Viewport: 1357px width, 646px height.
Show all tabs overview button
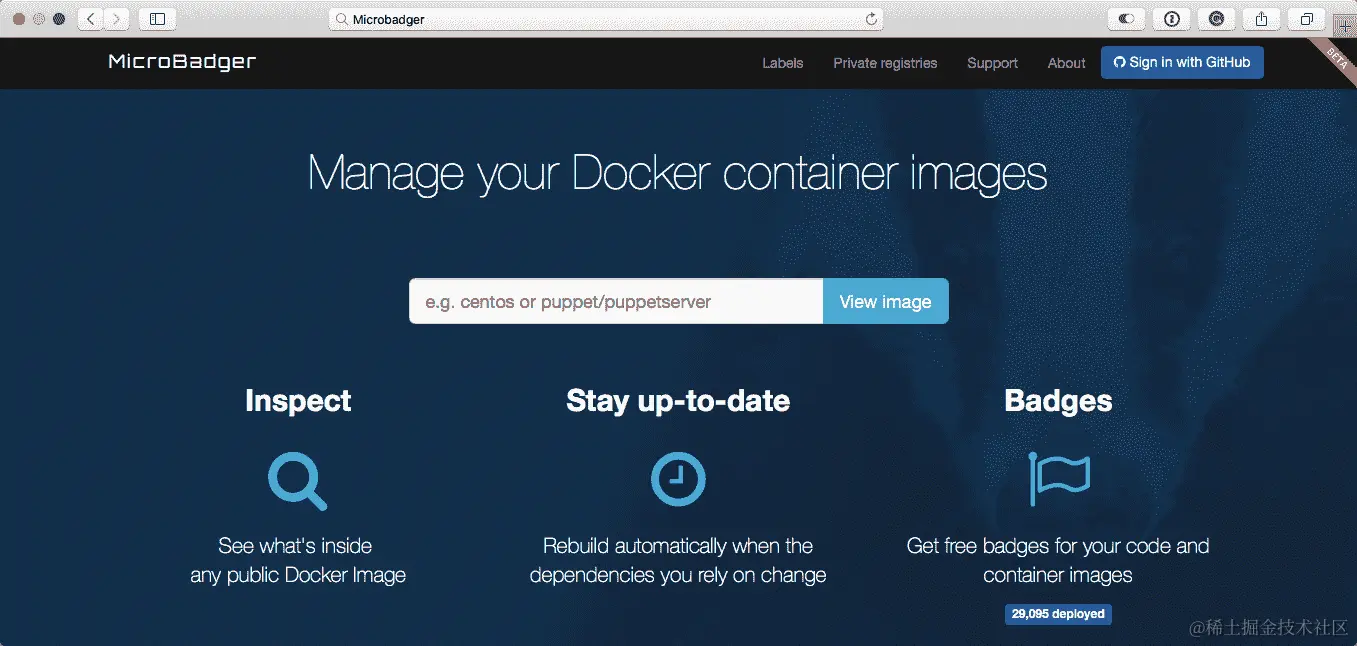(1307, 19)
